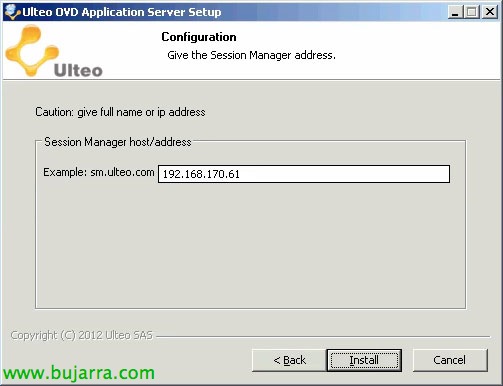Click the 'Configuration' heading text

pyautogui.click(x=199, y=37)
